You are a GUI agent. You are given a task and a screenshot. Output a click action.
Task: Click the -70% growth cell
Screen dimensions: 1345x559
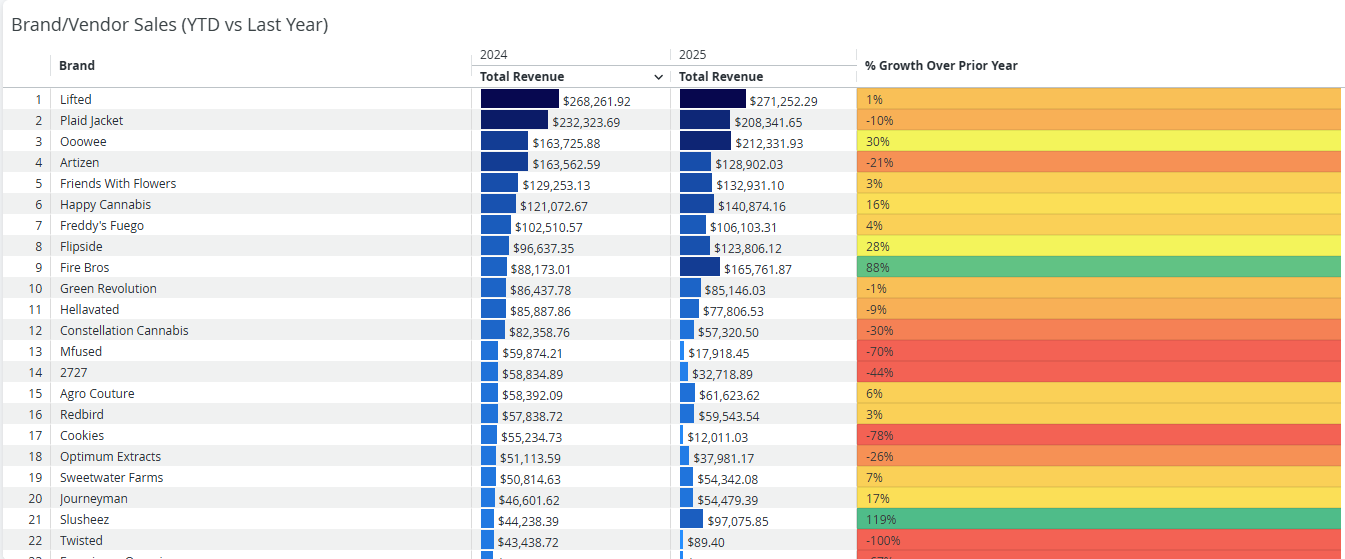(x=1100, y=351)
